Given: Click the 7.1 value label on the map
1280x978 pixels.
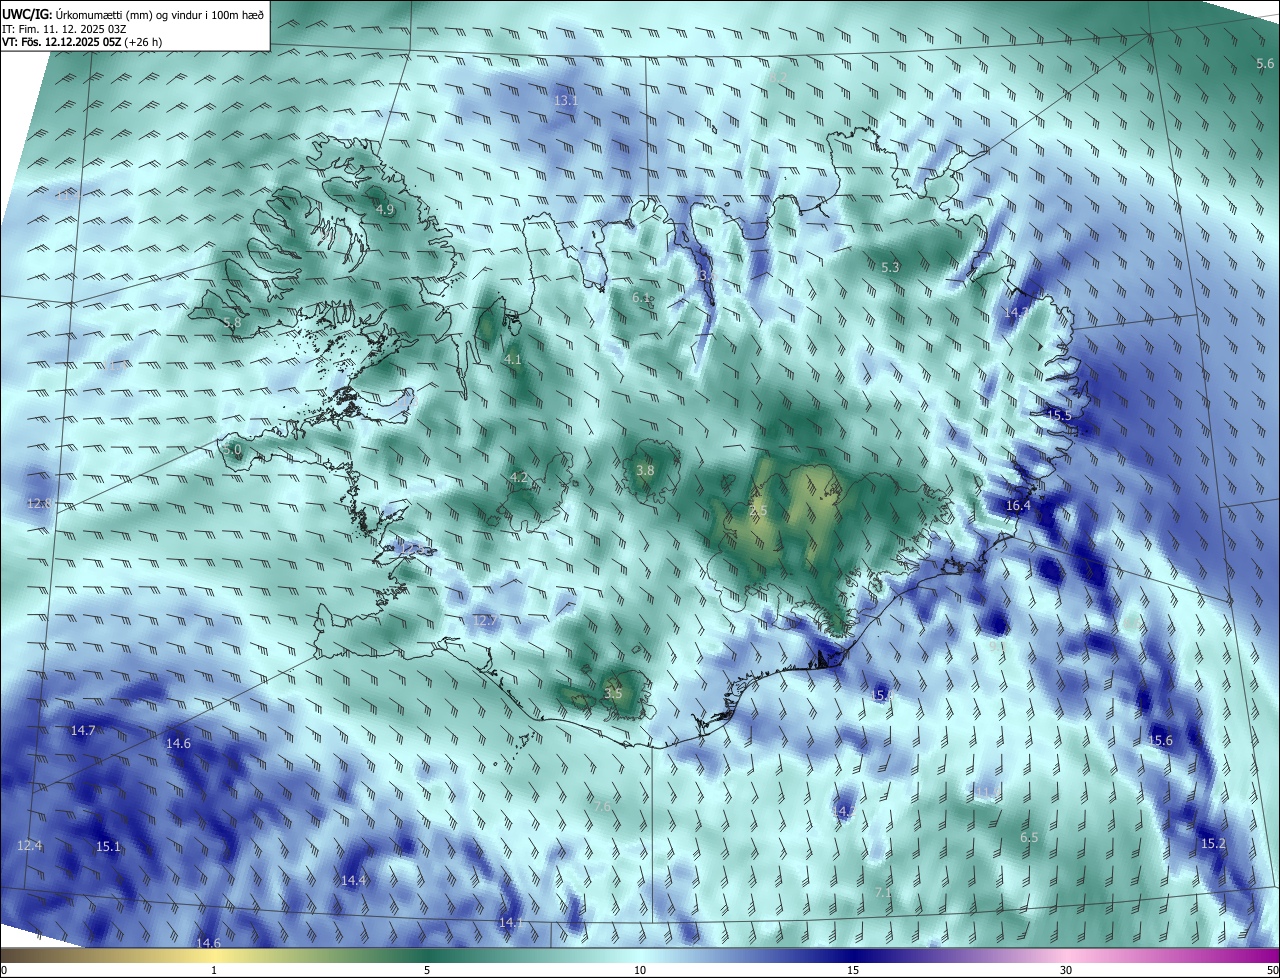Looking at the screenshot, I should click(x=883, y=892).
